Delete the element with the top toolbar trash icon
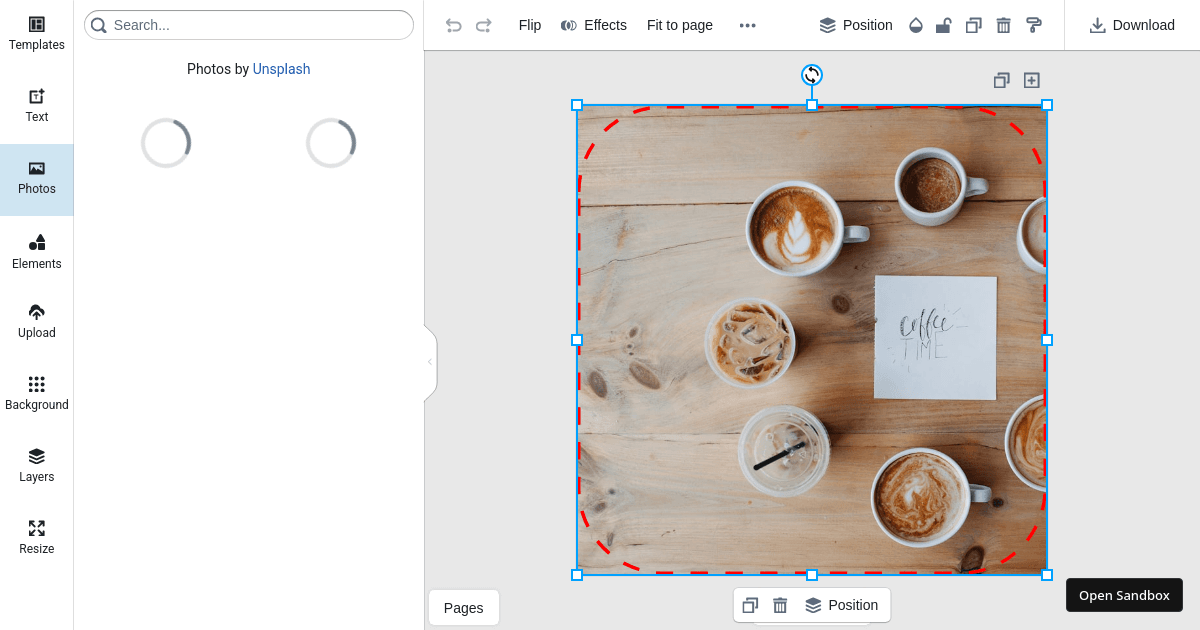Viewport: 1200px width, 630px height. click(1004, 25)
